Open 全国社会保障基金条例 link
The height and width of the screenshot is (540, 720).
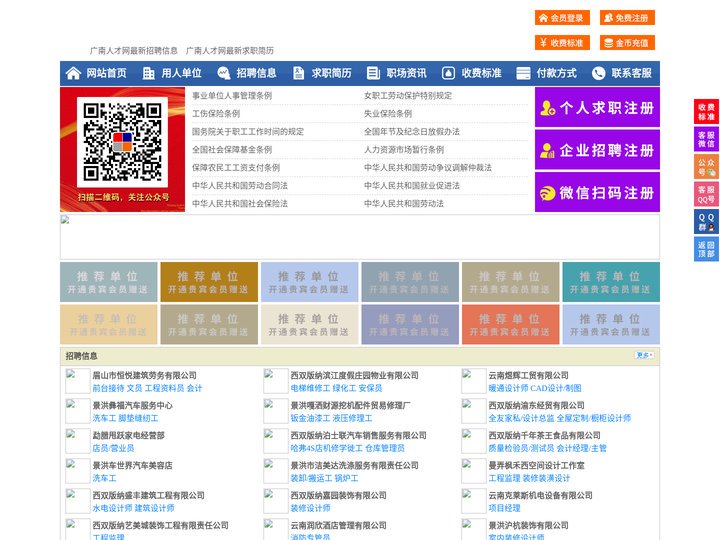[x=232, y=149]
